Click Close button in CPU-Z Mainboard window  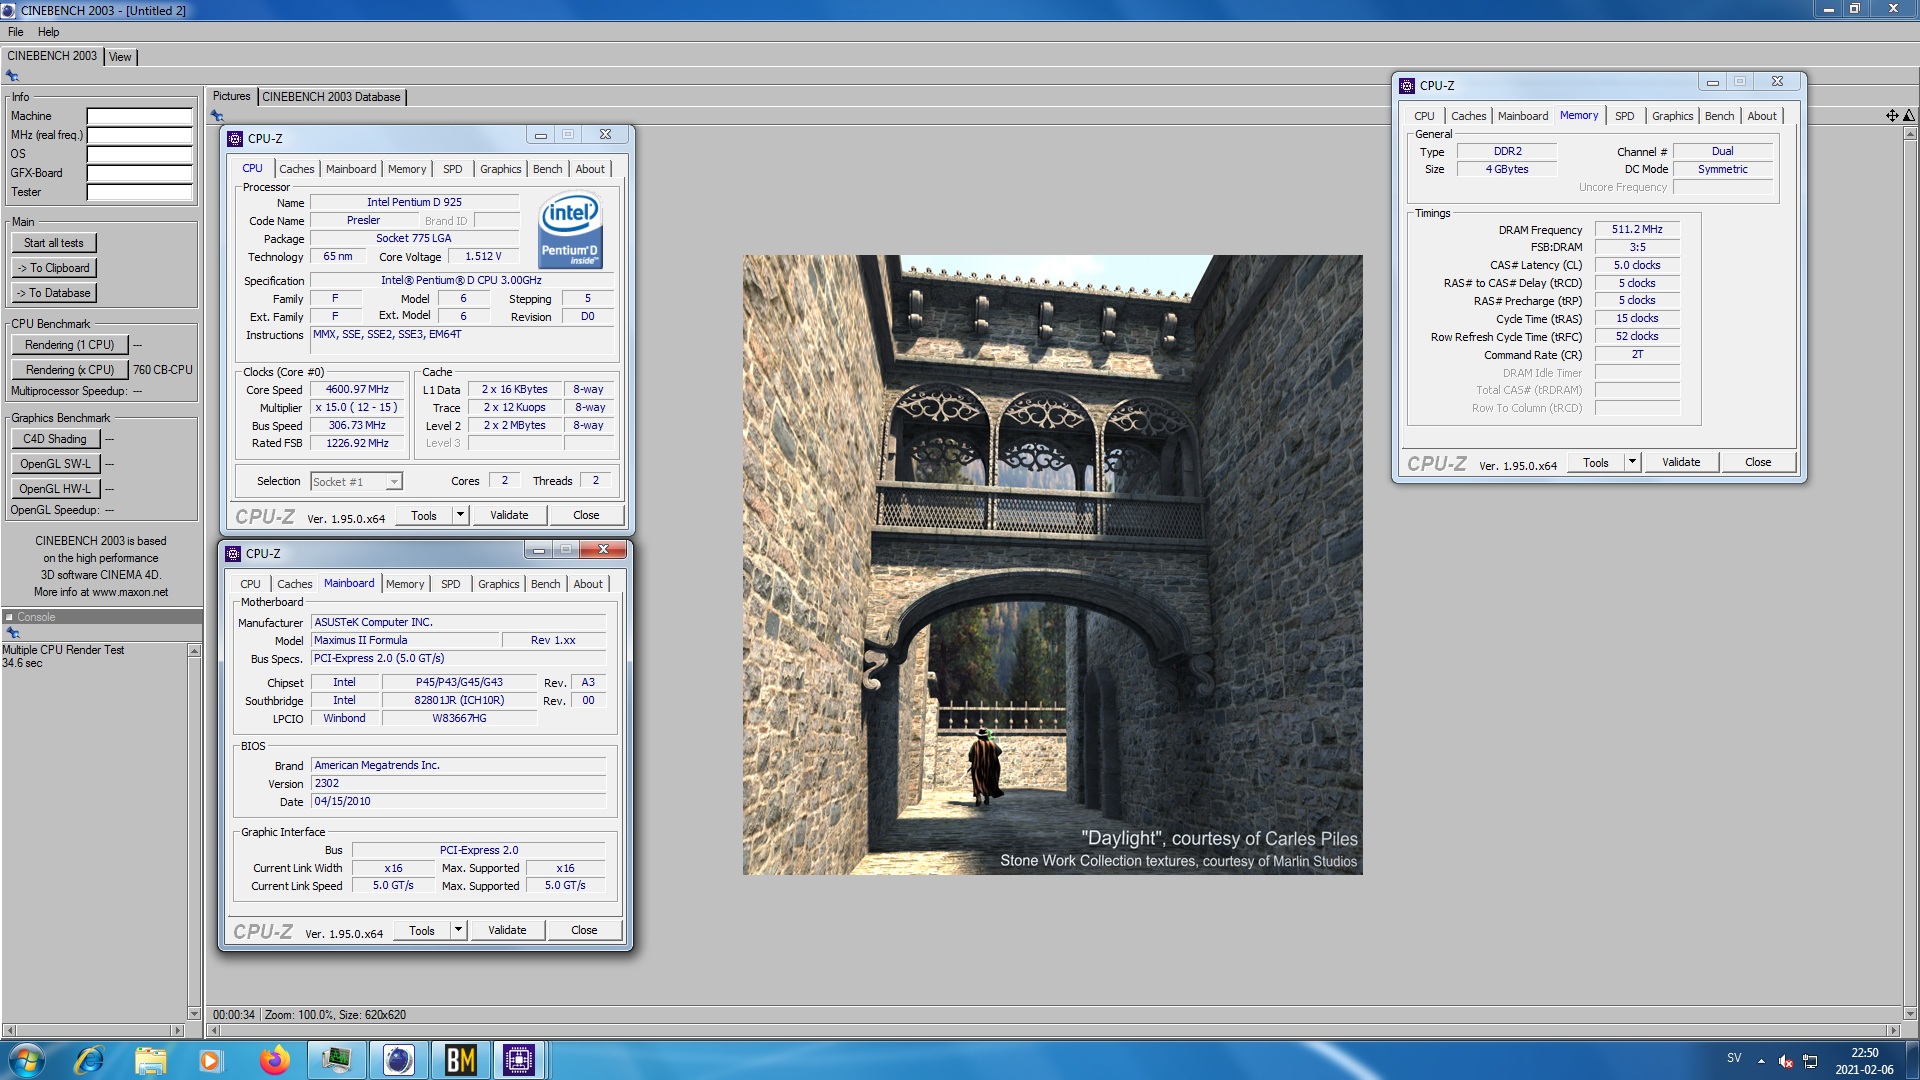(584, 930)
